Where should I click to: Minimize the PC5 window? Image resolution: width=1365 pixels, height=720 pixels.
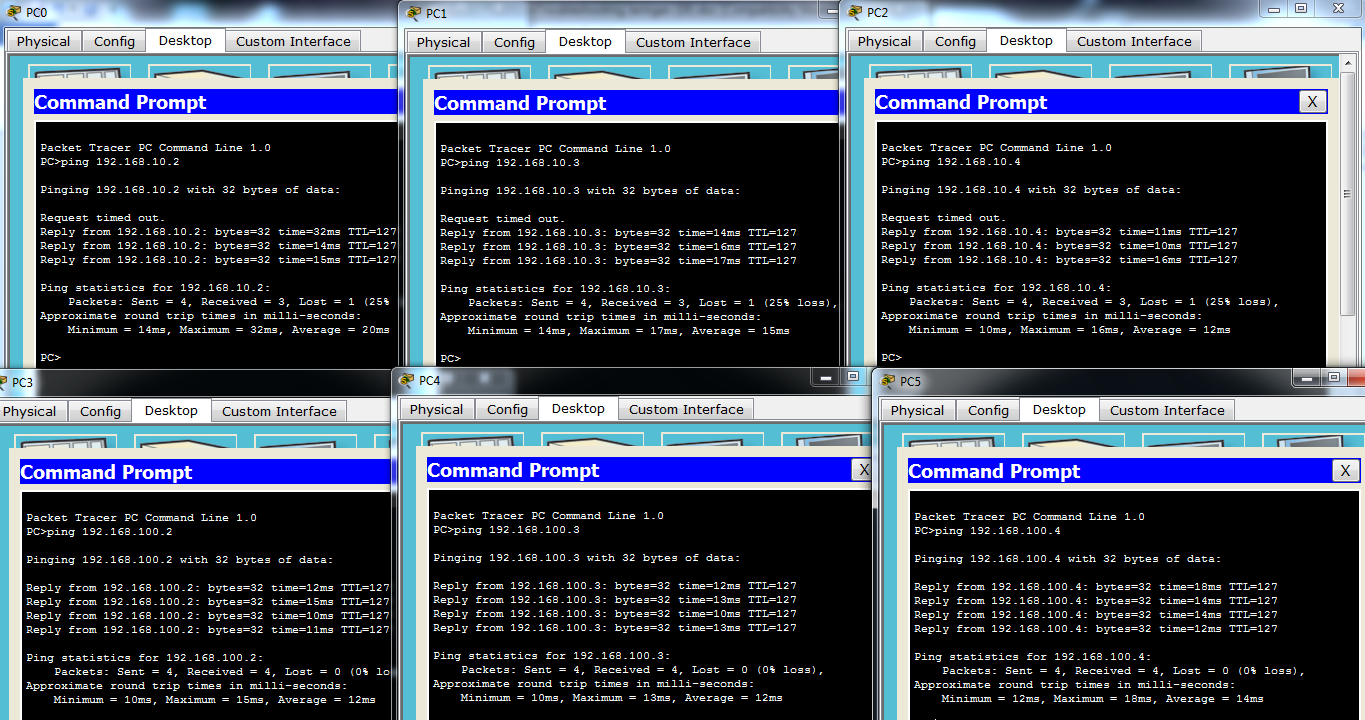tap(1306, 379)
